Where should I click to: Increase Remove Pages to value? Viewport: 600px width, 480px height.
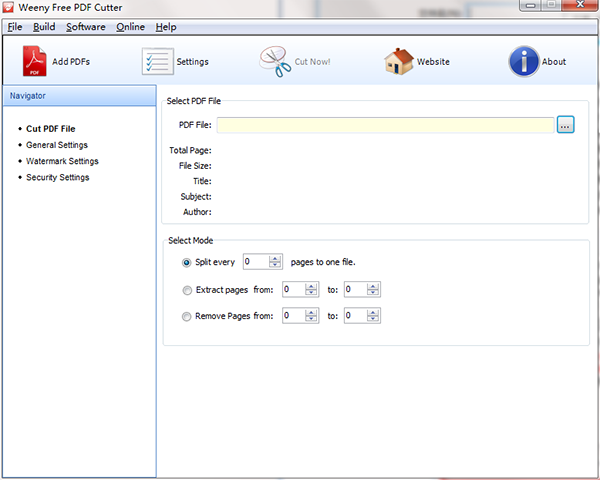point(372,312)
